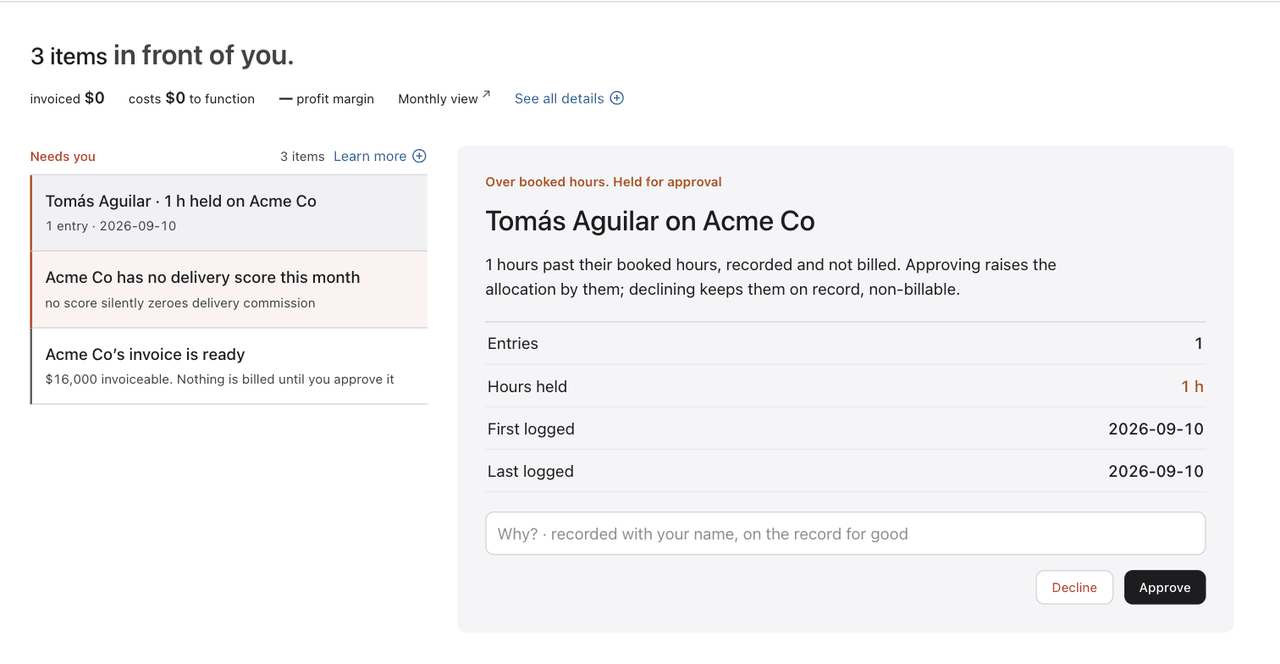Viewport: 1280px width, 664px height.
Task: Click the plus icon beside See all details
Action: pos(617,98)
